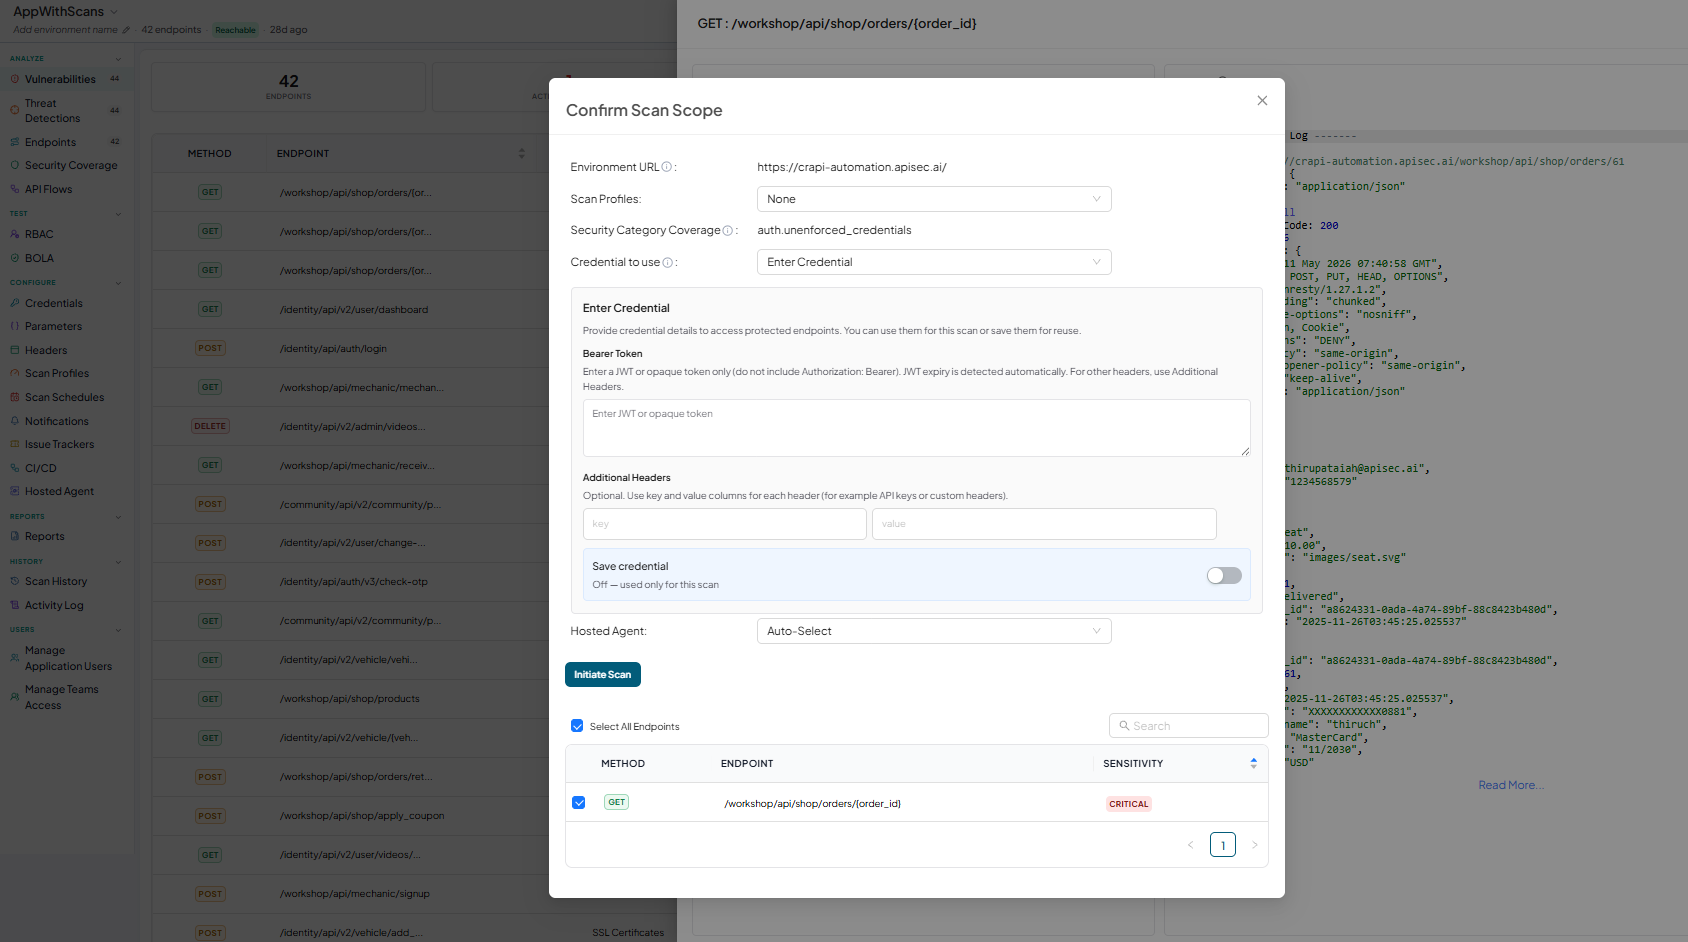Open Security Coverage in the sidebar
This screenshot has width=1688, height=942.
click(71, 165)
